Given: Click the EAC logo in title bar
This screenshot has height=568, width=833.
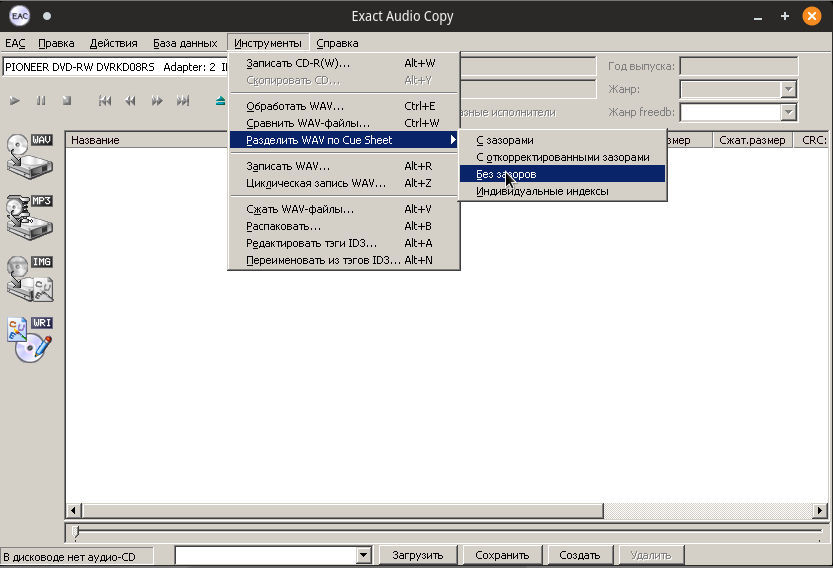Looking at the screenshot, I should click(x=20, y=16).
